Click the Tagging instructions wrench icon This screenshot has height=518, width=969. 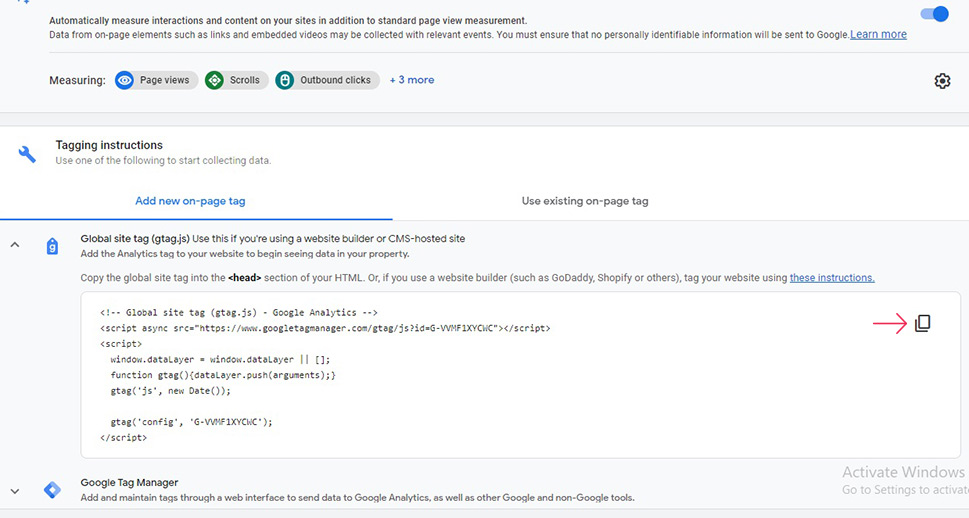coord(27,154)
